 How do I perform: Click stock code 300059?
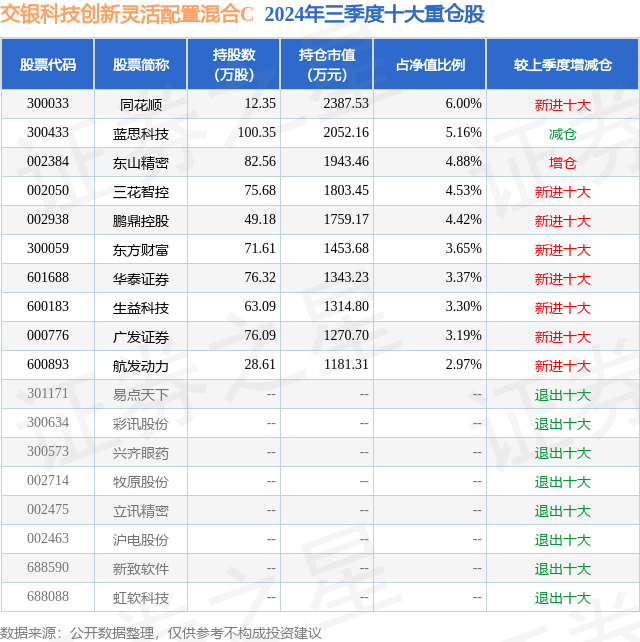click(x=48, y=249)
